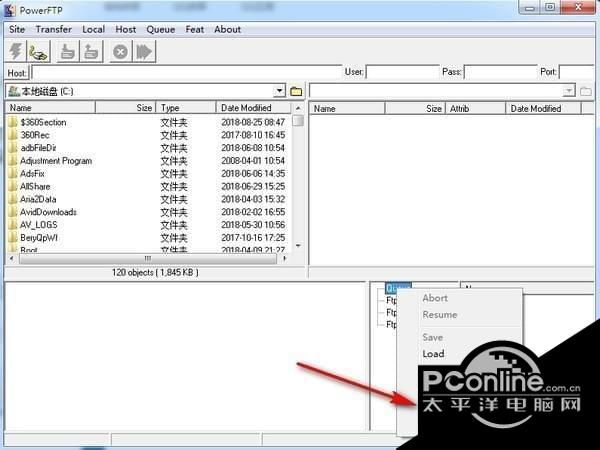Open the Feat menu
This screenshot has height=450, width=600.
[194, 29]
